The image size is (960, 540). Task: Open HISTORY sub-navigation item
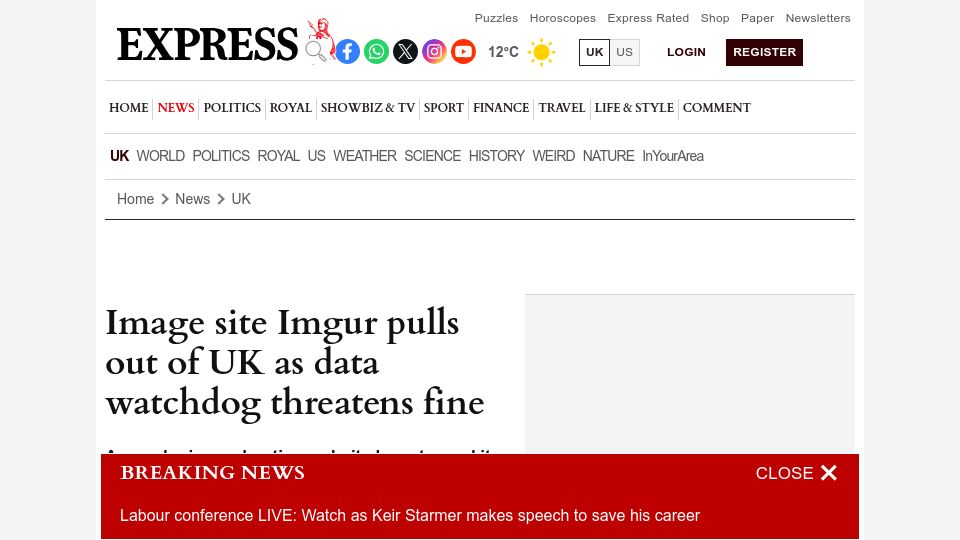[497, 156]
